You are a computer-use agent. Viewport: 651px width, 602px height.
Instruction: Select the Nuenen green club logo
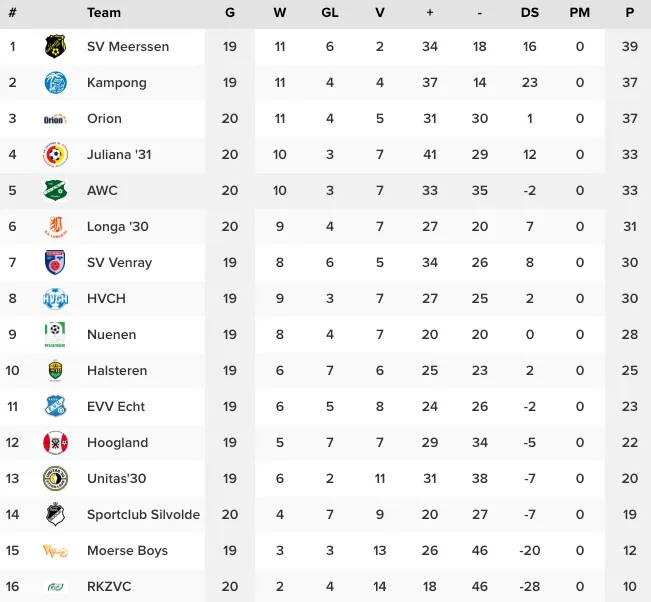pyautogui.click(x=55, y=335)
